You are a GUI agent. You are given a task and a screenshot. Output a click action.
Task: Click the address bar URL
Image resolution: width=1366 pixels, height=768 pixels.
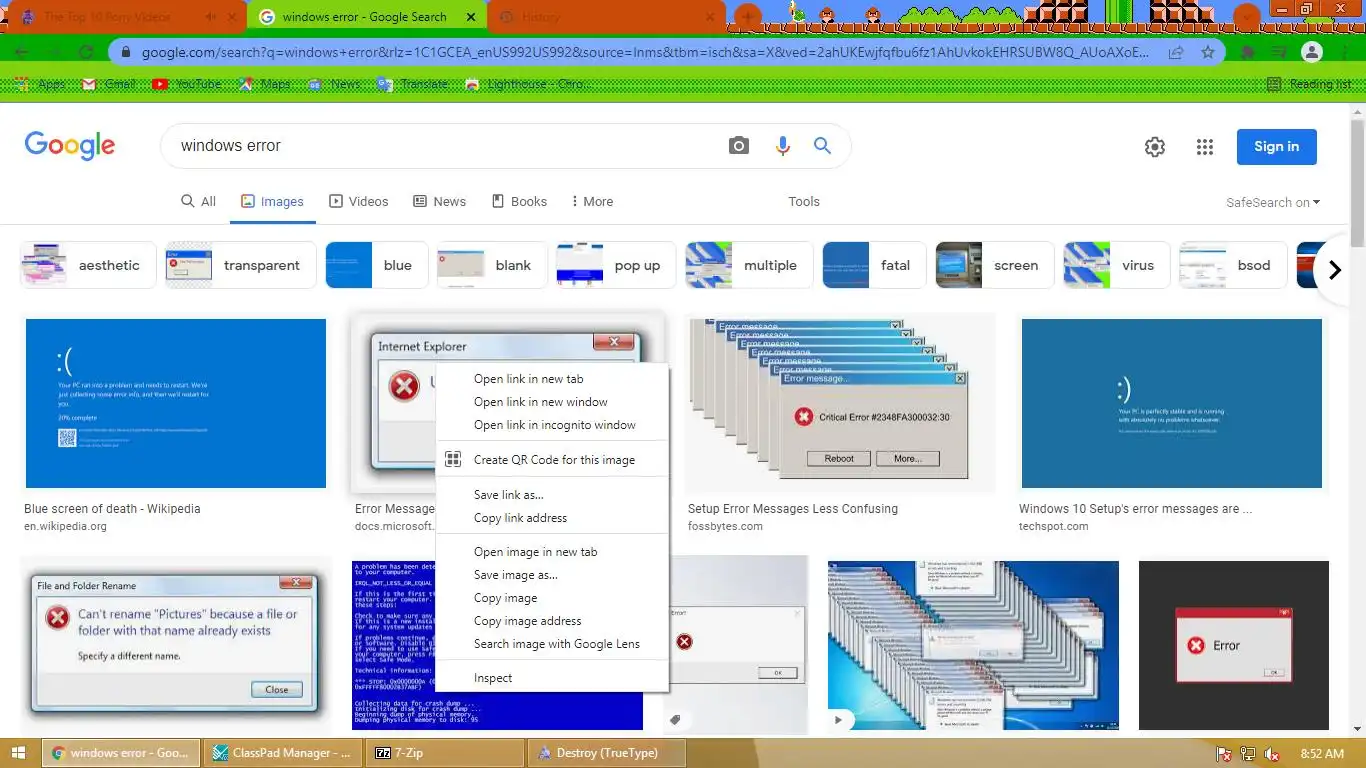645,52
